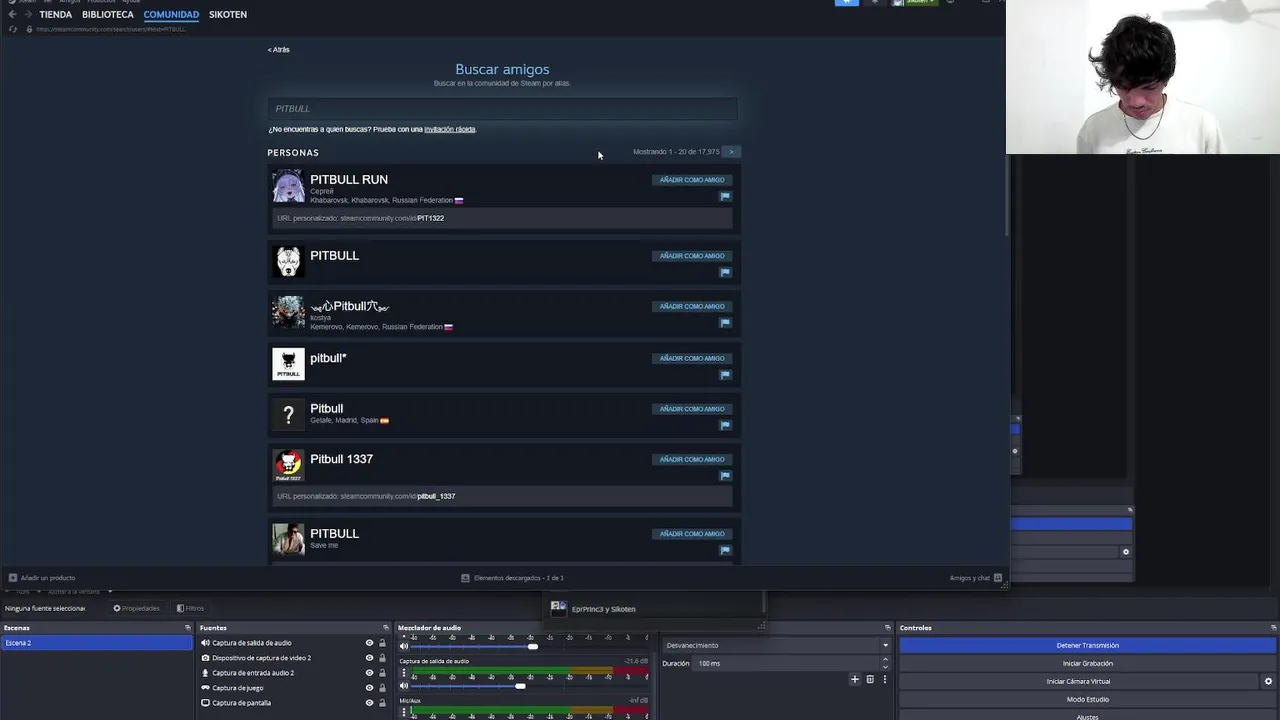Click the Atrás back link
Viewport: 1280px width, 720px height.
point(279,49)
